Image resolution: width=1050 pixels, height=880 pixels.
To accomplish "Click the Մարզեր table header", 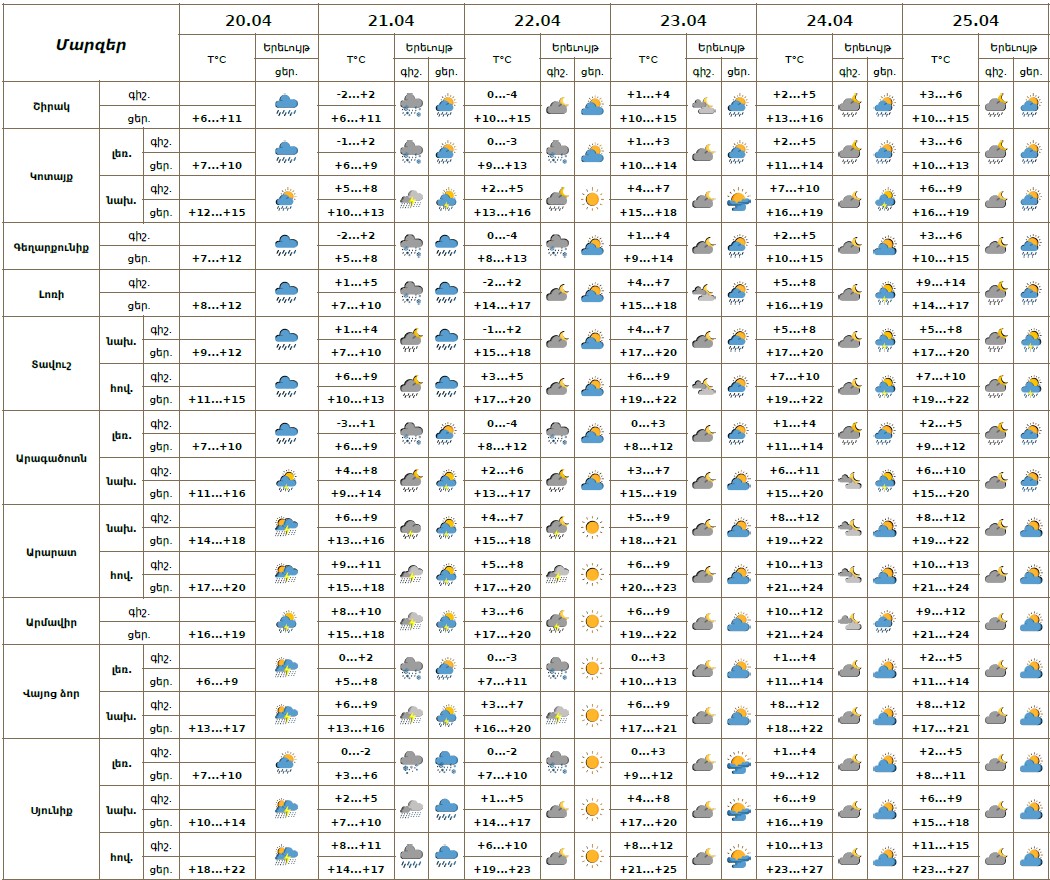I will tap(91, 44).
